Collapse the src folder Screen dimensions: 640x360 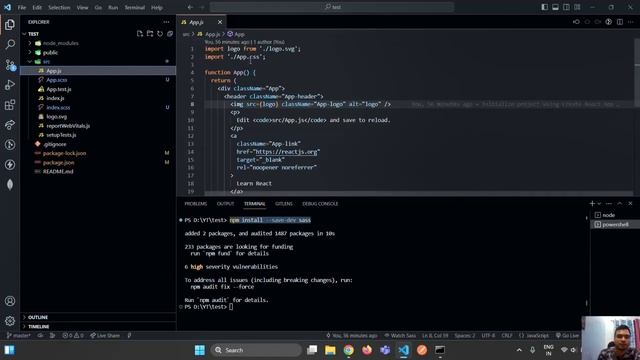click(x=30, y=62)
